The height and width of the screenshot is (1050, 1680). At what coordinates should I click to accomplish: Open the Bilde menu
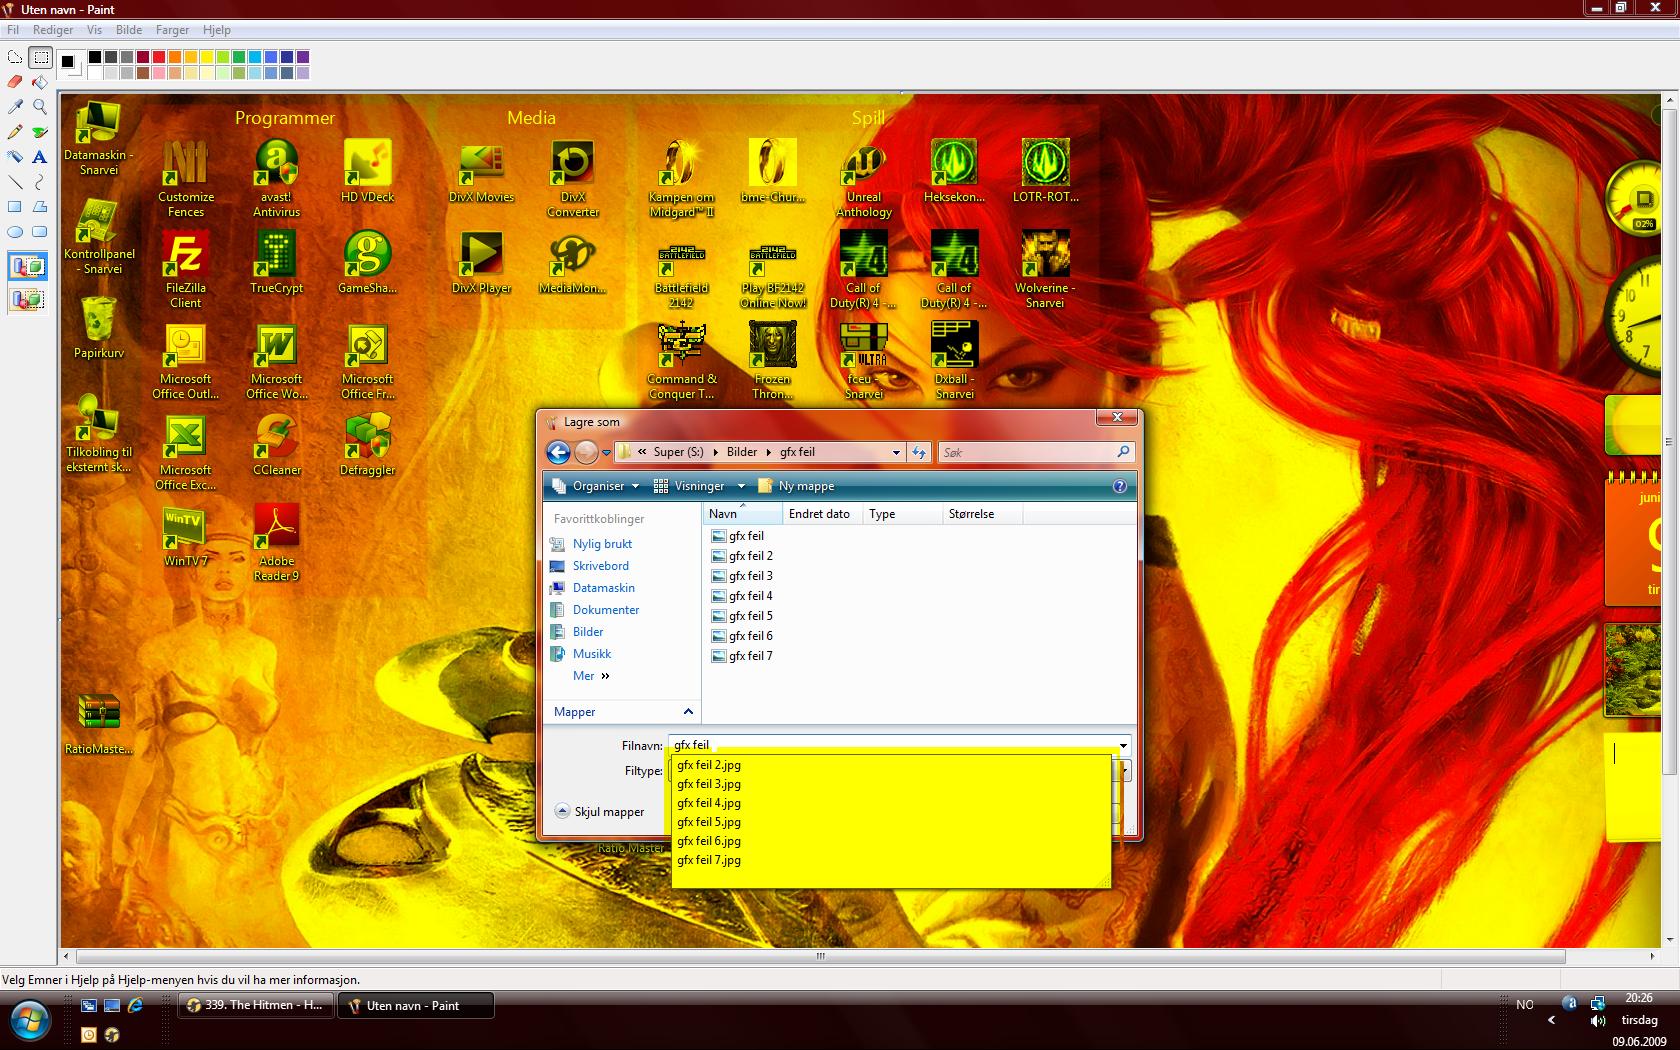pos(129,30)
